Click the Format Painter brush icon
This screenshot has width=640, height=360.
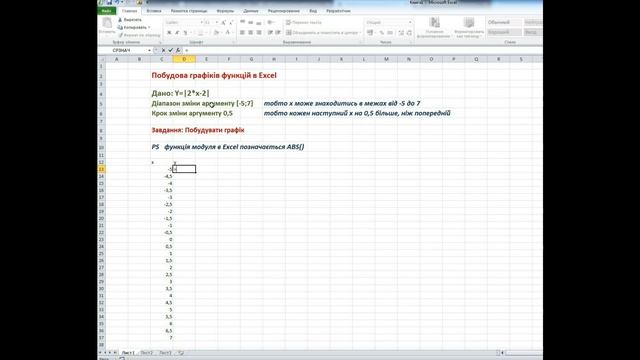coord(120,35)
